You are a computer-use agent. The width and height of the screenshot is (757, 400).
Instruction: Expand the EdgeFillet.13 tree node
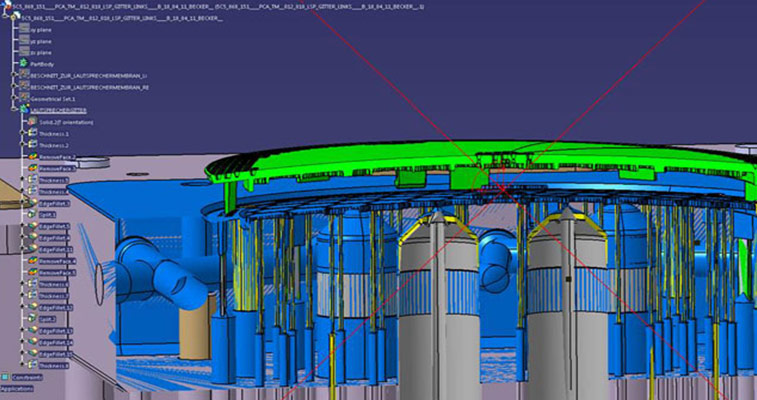pos(22,330)
